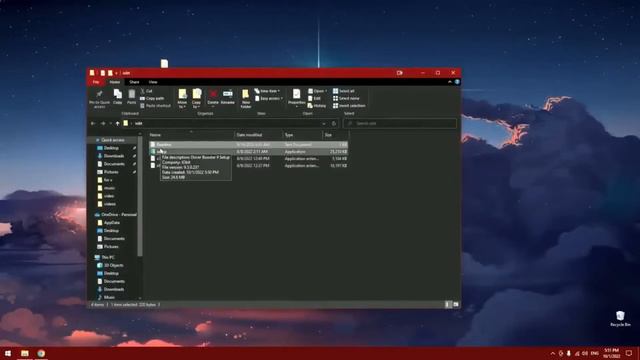Open Music under This PC
Viewport: 640px width, 360px height.
click(x=109, y=297)
